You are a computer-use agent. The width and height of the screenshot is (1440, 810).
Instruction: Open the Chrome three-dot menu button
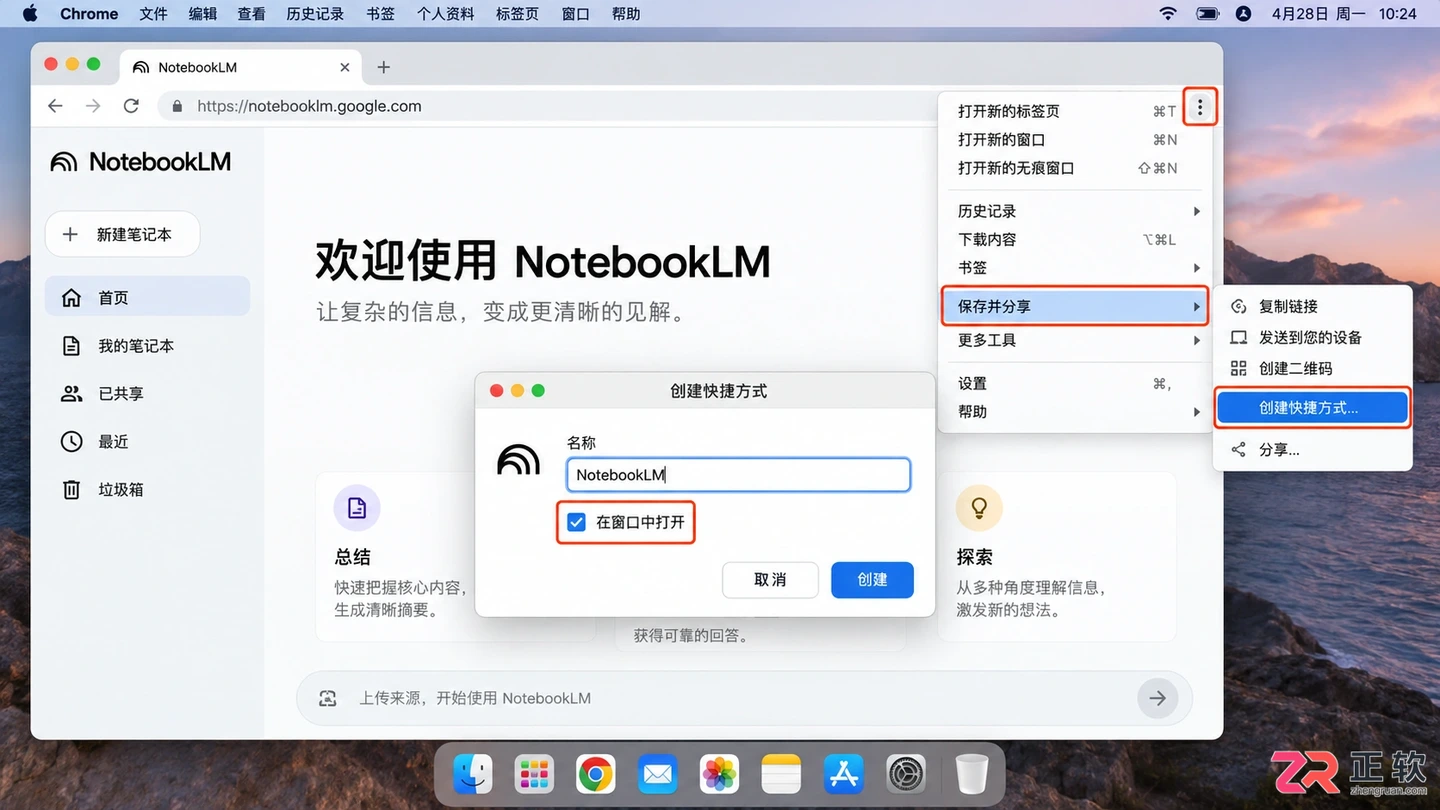pos(1200,107)
